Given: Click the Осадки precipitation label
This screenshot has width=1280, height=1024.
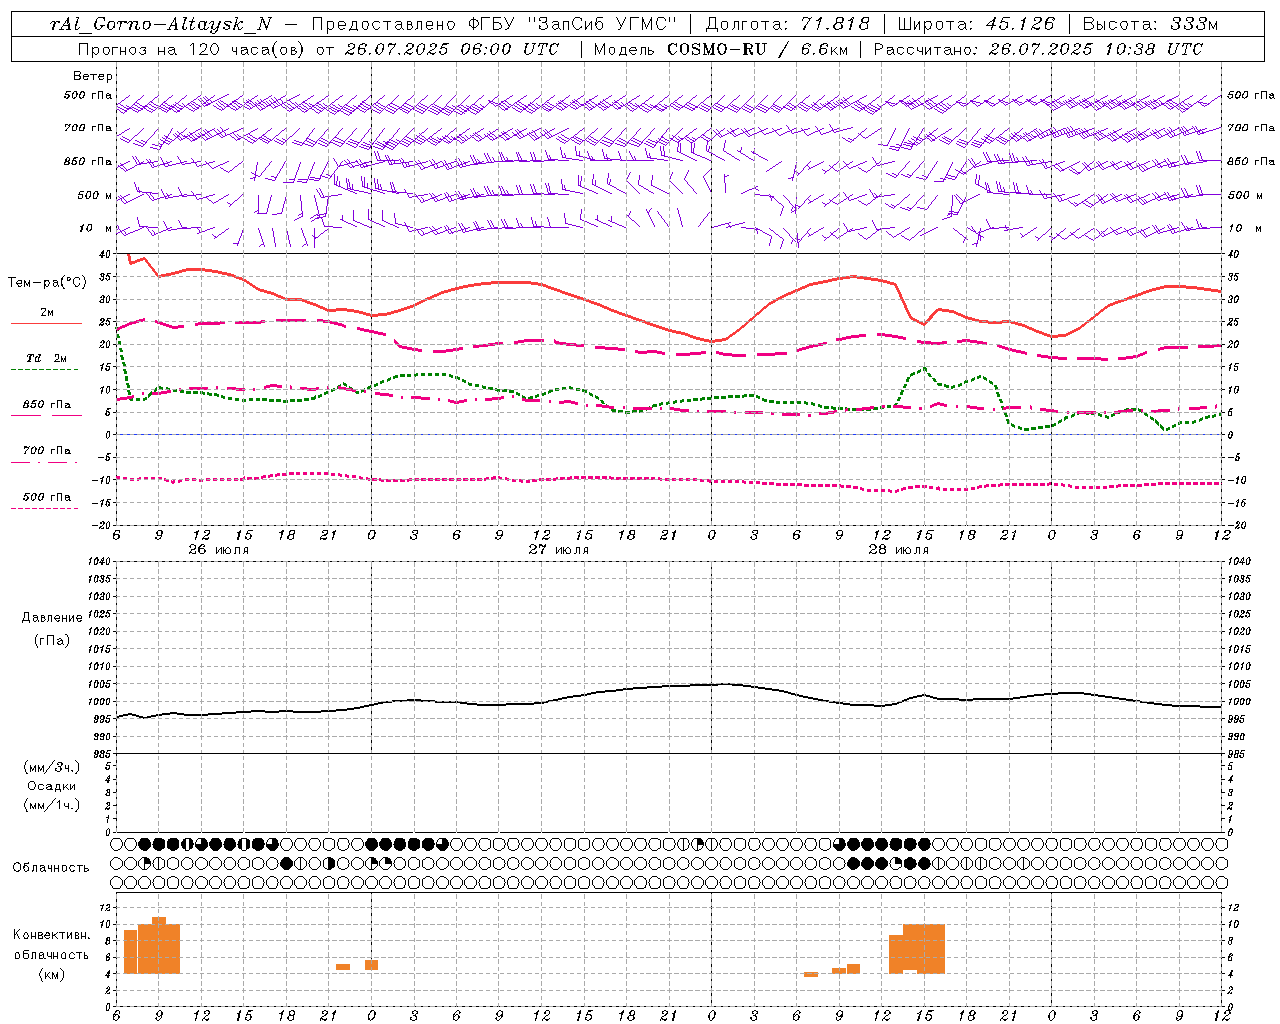Looking at the screenshot, I should coord(51,786).
